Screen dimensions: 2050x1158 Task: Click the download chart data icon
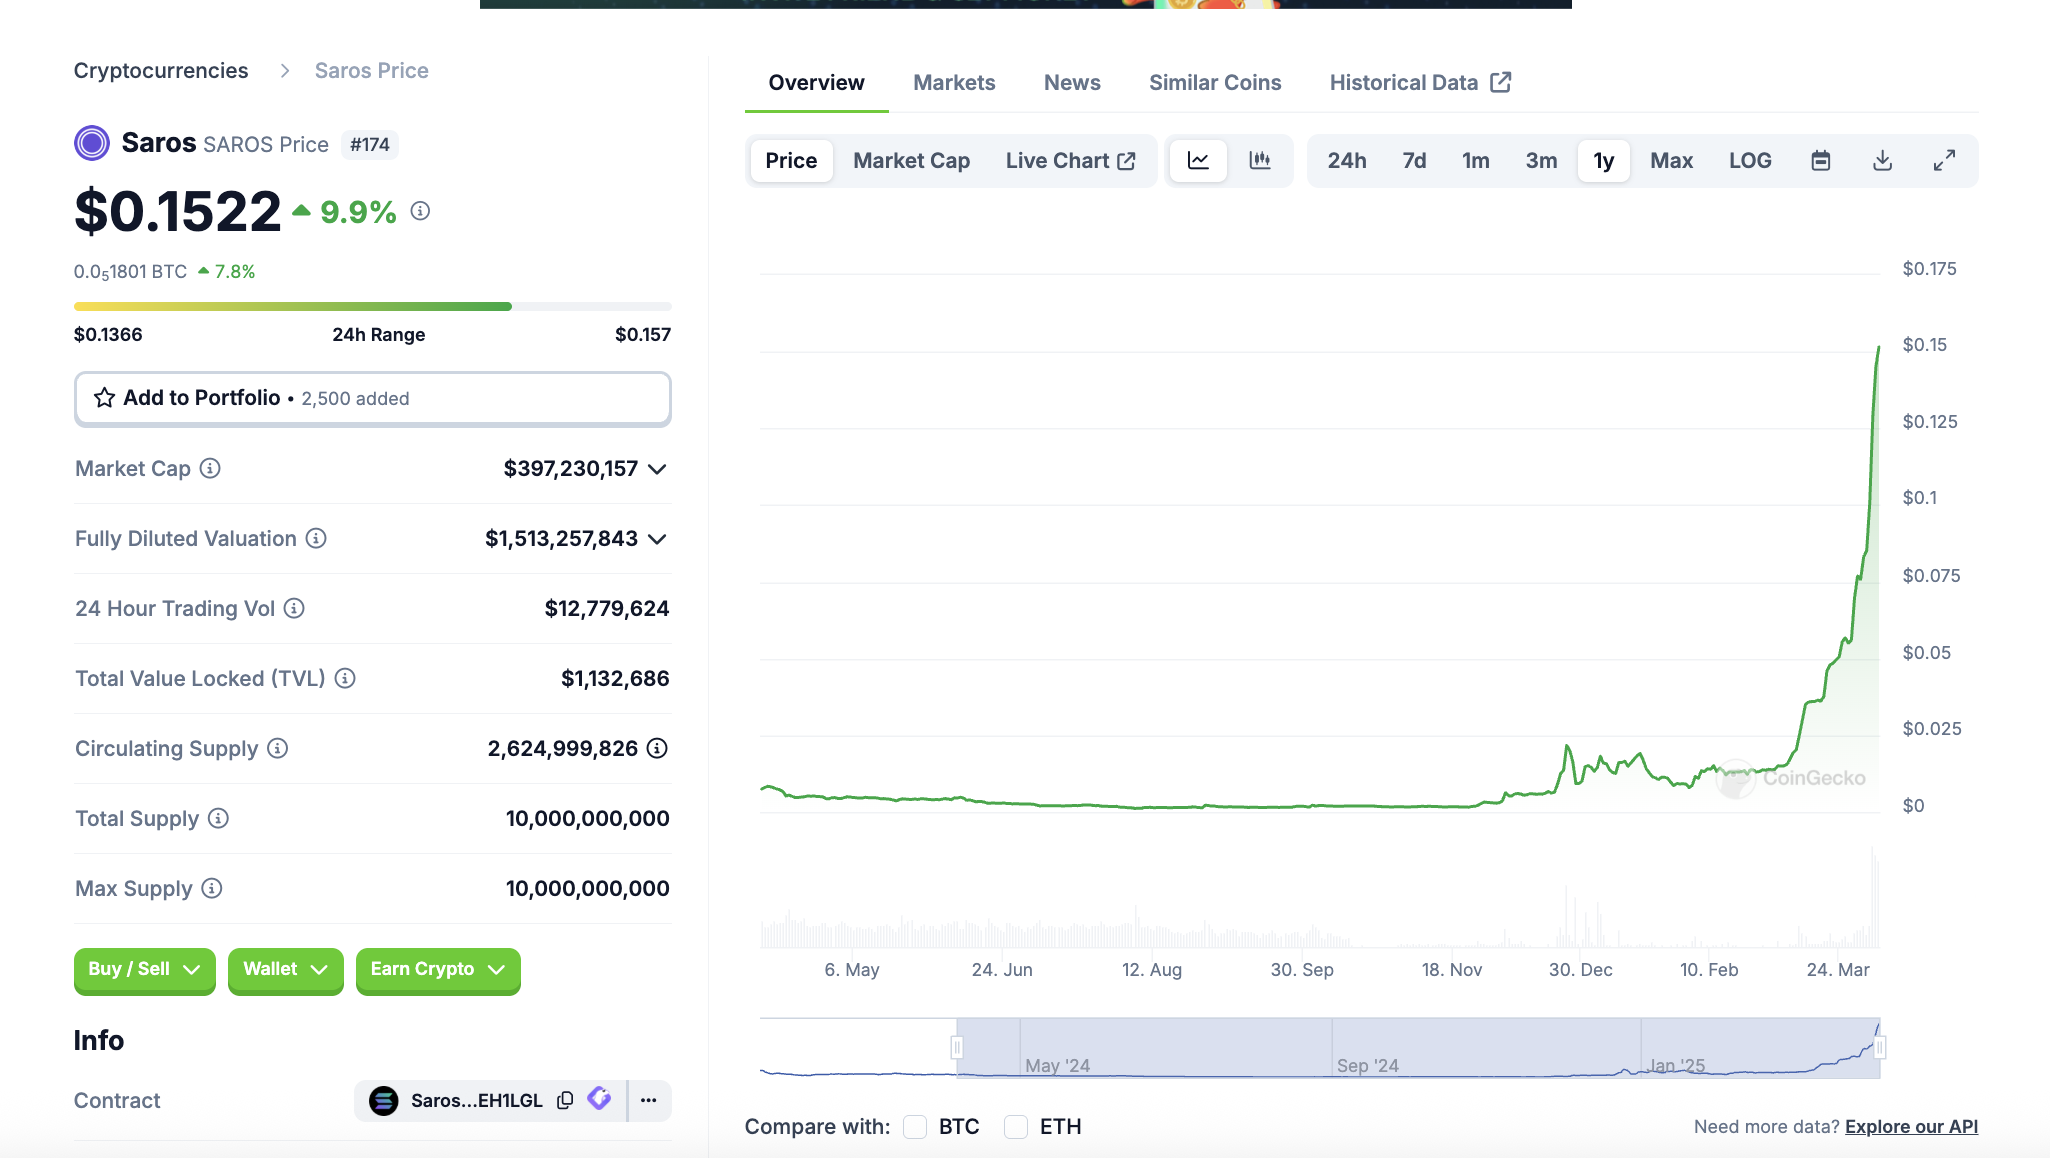(x=1882, y=161)
